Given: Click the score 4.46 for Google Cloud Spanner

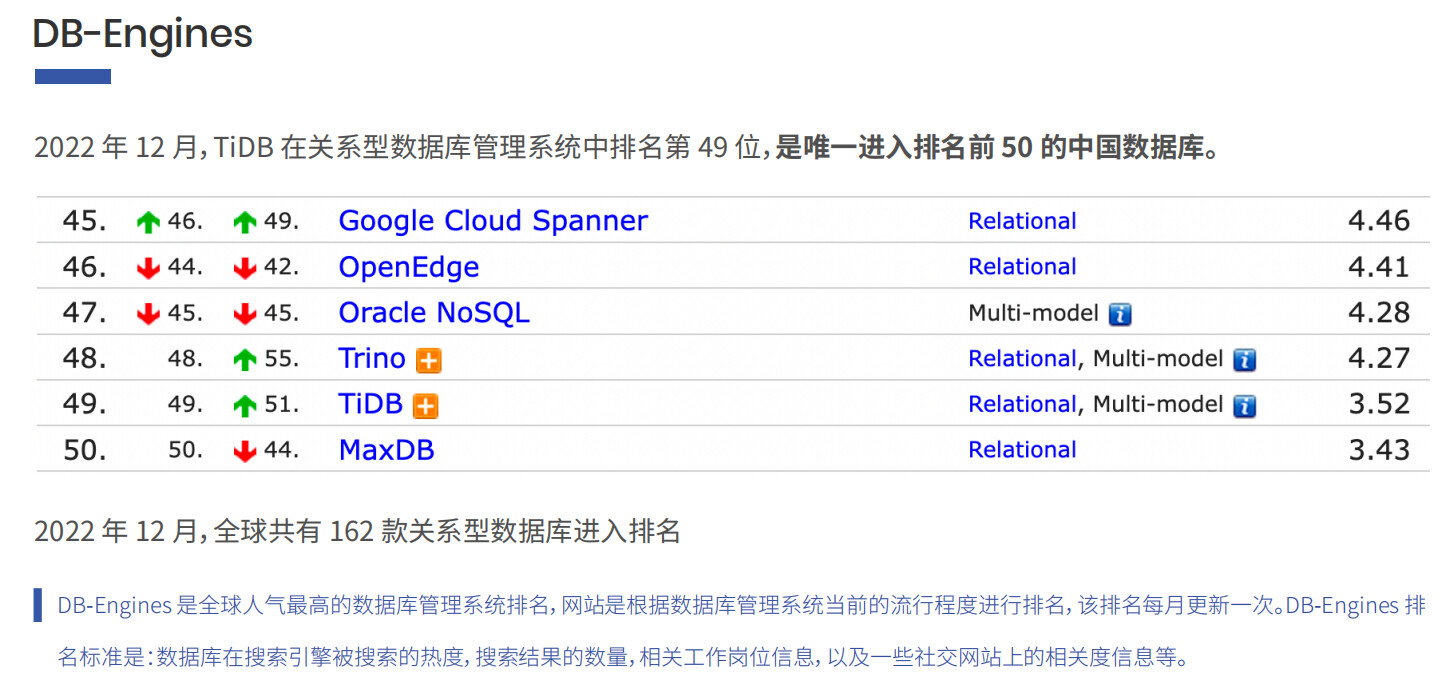Looking at the screenshot, I should pyautogui.click(x=1379, y=221).
